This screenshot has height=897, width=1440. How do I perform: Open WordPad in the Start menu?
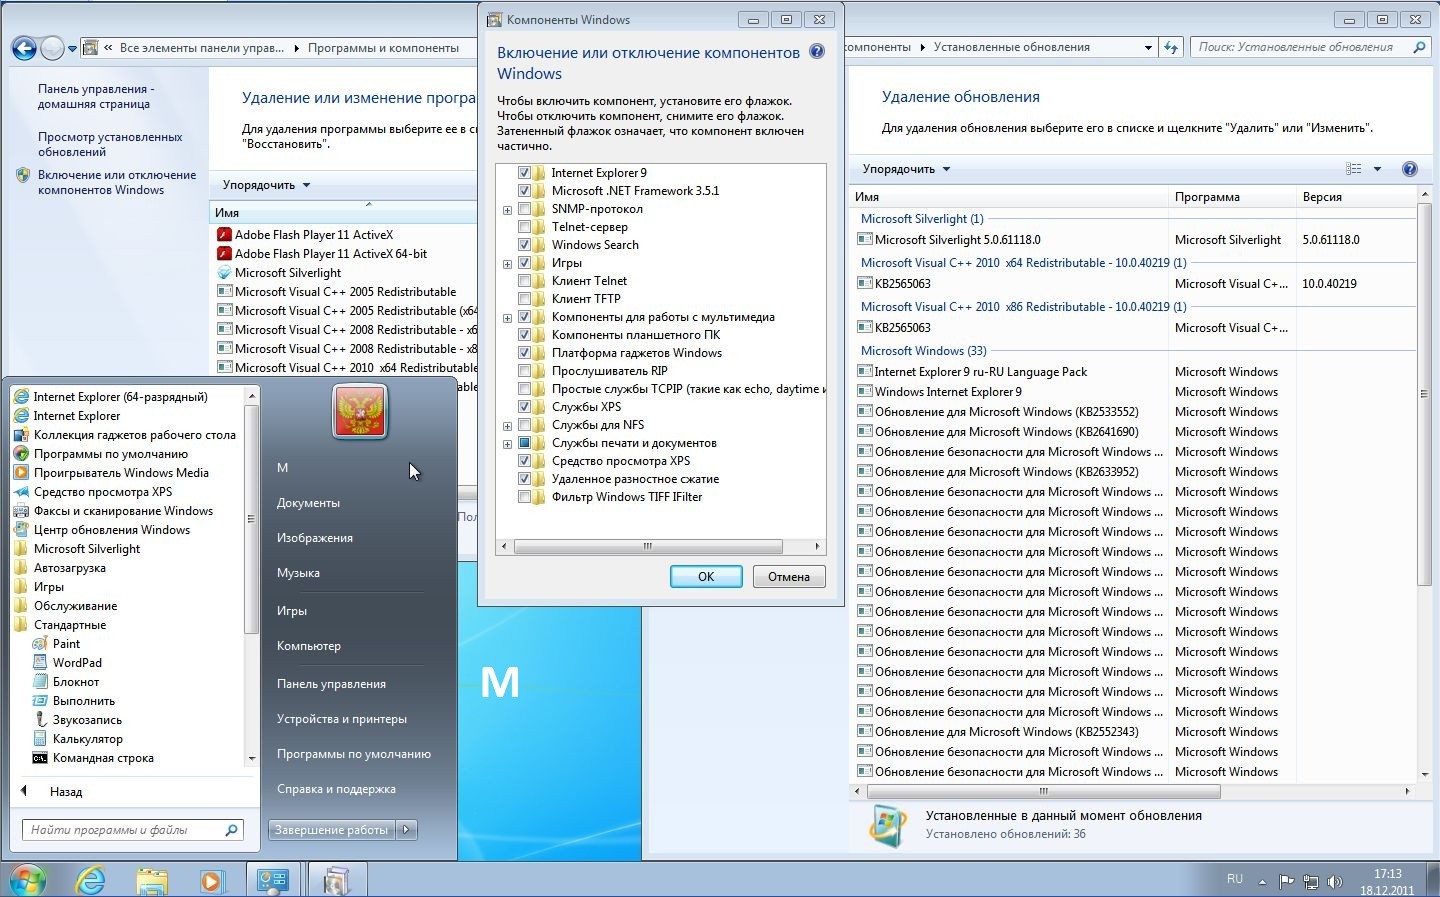(77, 663)
